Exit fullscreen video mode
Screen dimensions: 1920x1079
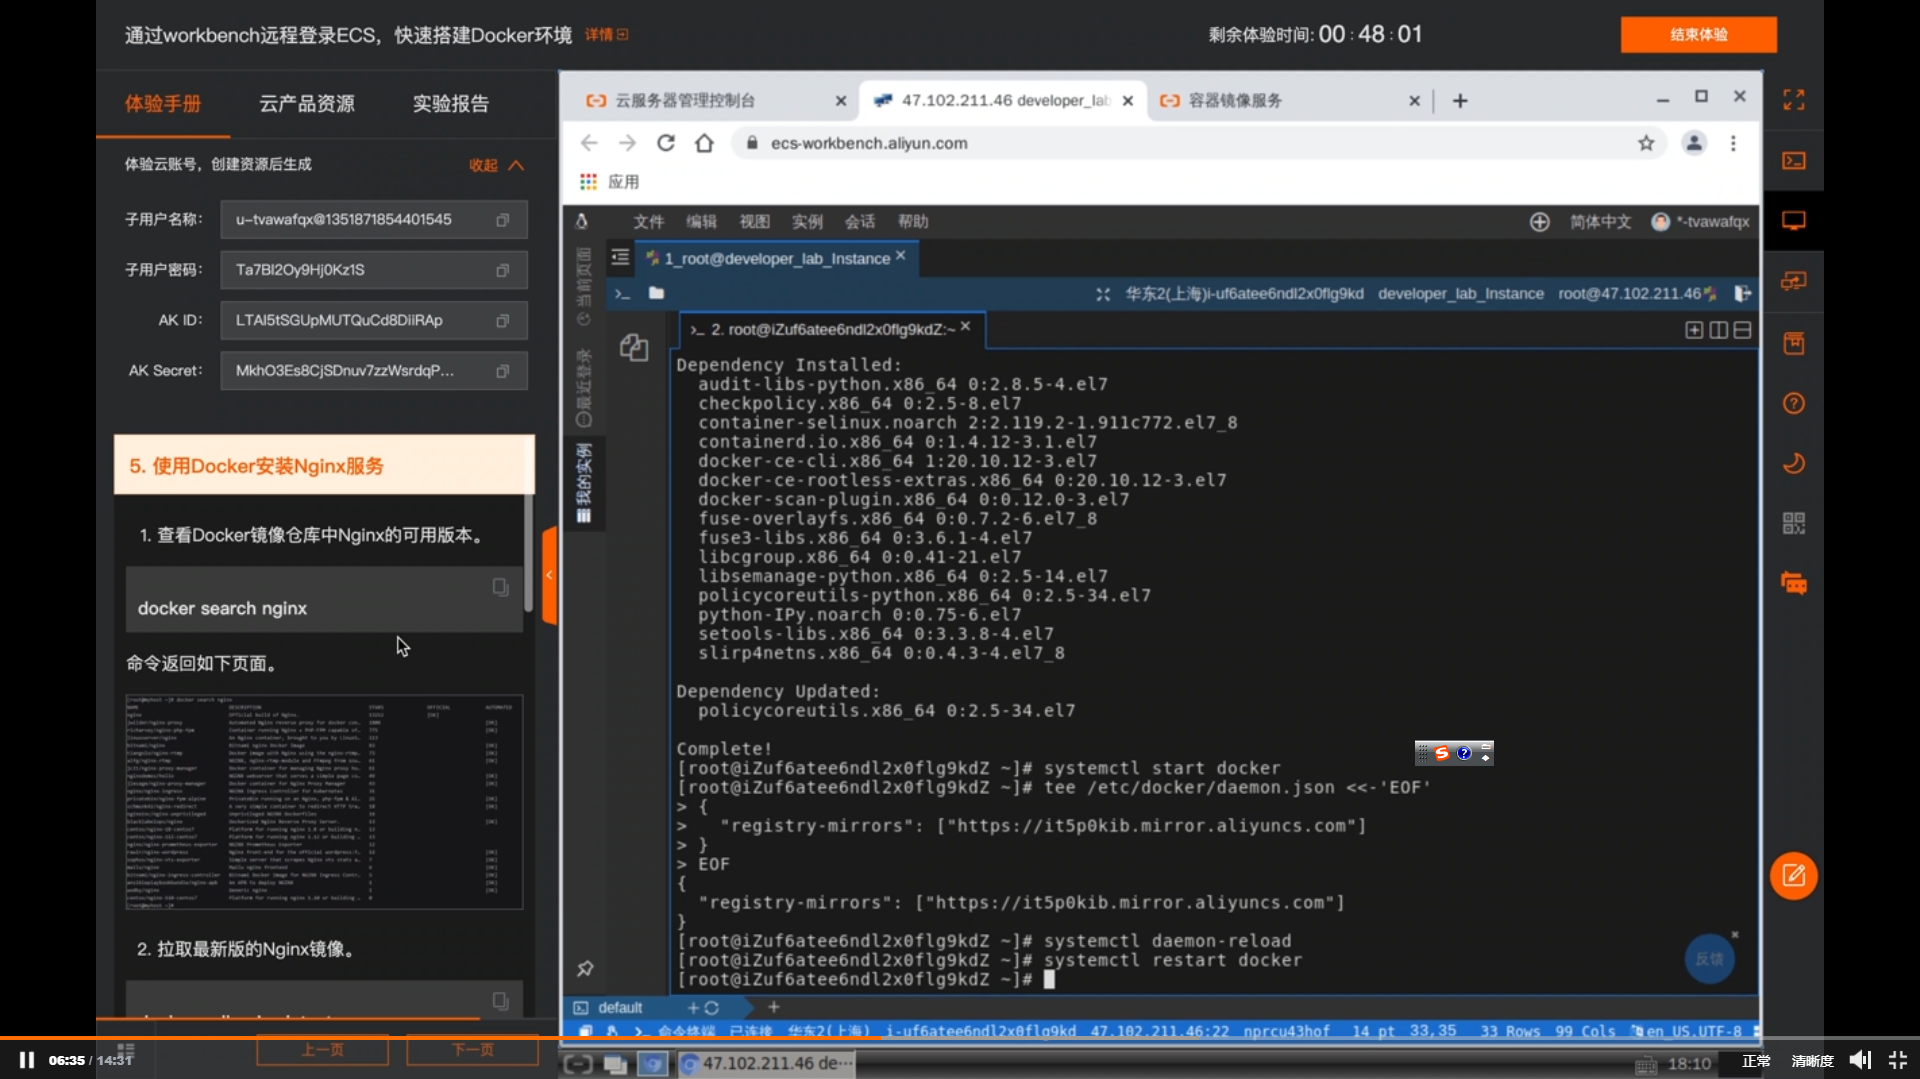[x=1897, y=1061]
